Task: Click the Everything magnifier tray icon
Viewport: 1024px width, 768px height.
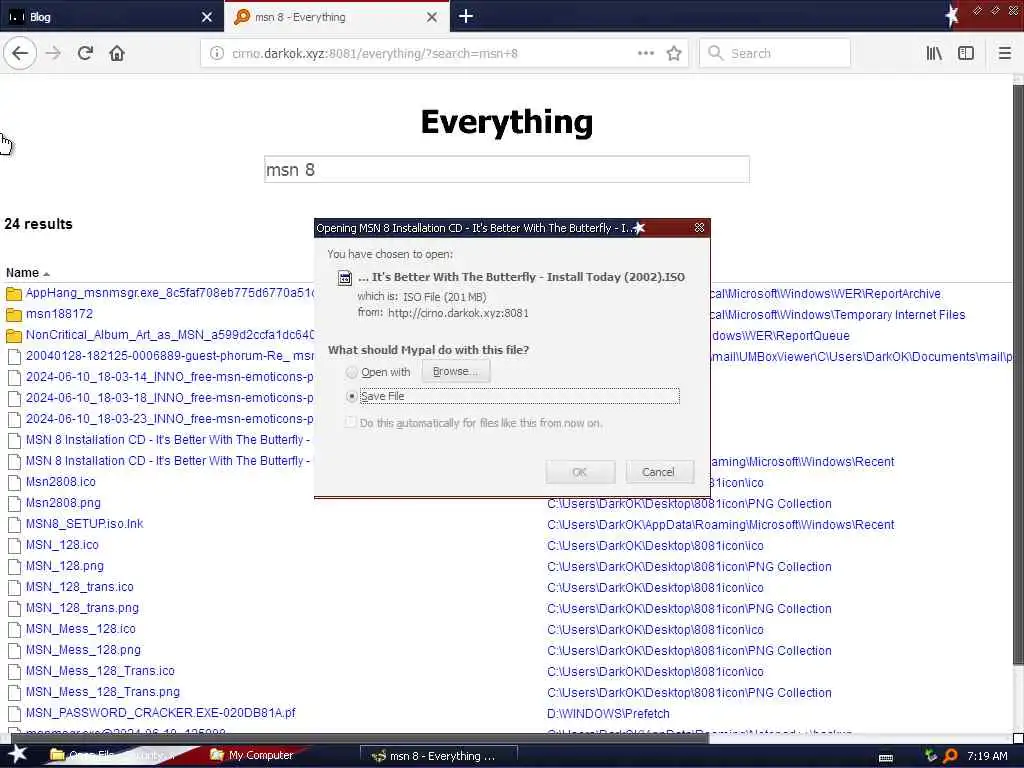Action: click(950, 756)
